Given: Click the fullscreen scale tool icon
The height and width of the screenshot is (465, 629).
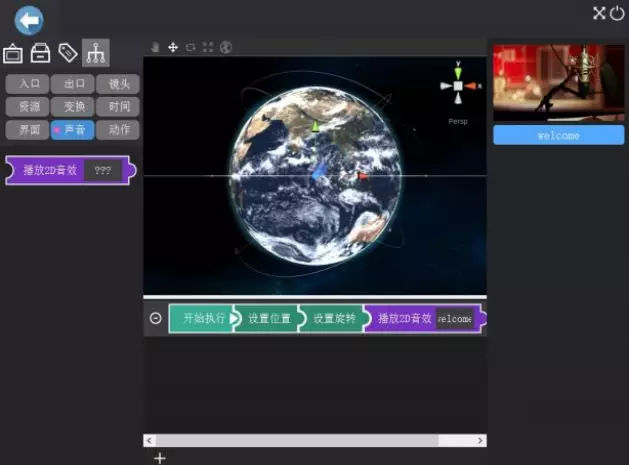Looking at the screenshot, I should click(208, 47).
